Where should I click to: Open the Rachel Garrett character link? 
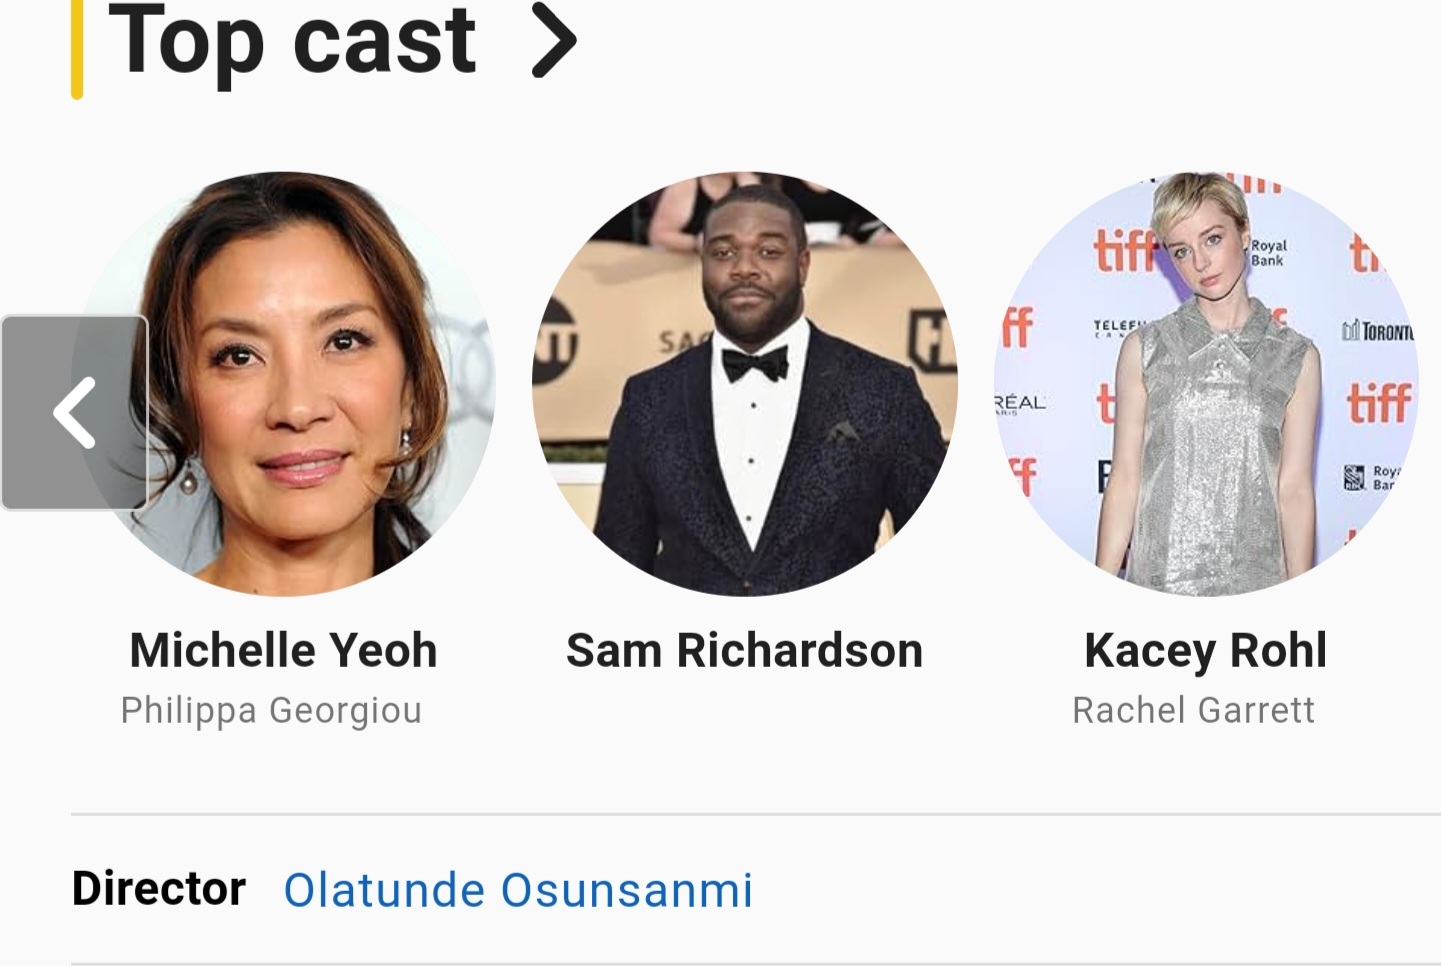[x=1193, y=710]
